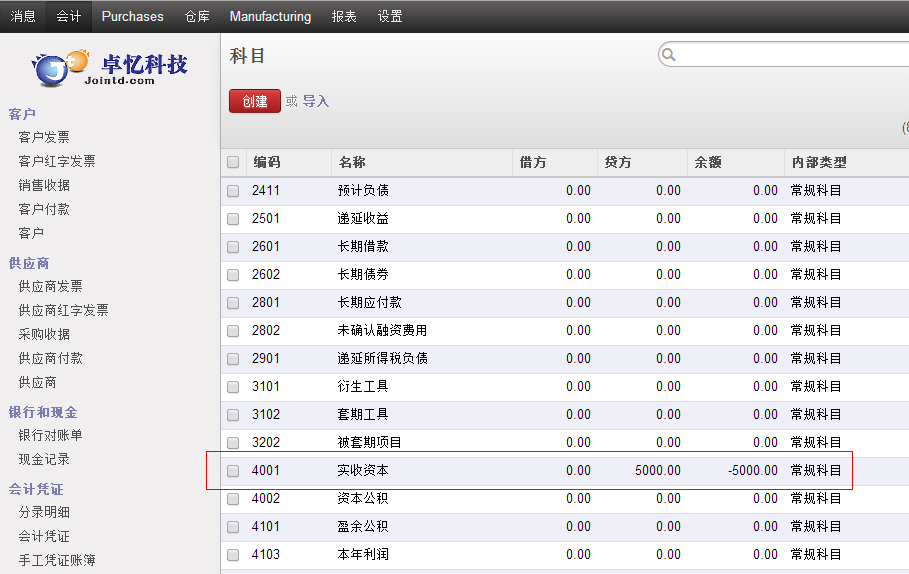Sort by the 编码 column header
This screenshot has height=574, width=909.
(266, 162)
